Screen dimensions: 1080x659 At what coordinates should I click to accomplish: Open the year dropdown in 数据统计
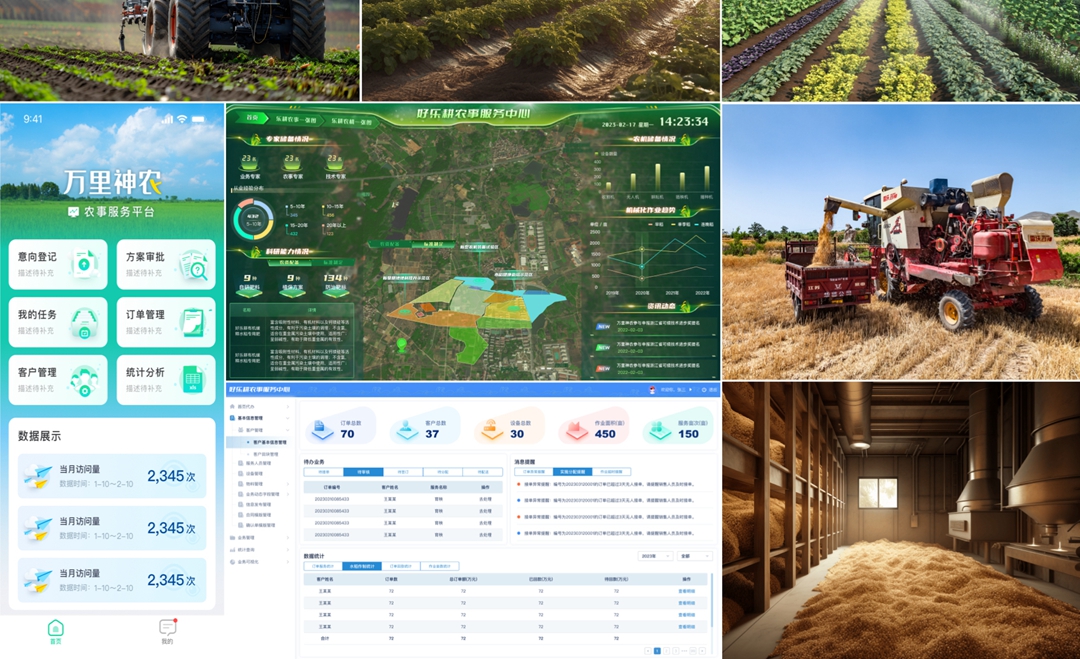coord(654,555)
